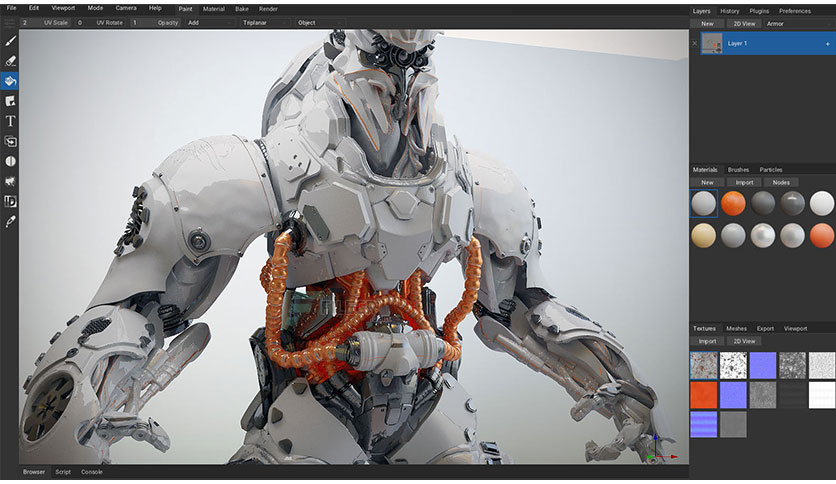This screenshot has width=836, height=484.
Task: Open the Camera menu
Action: click(126, 8)
